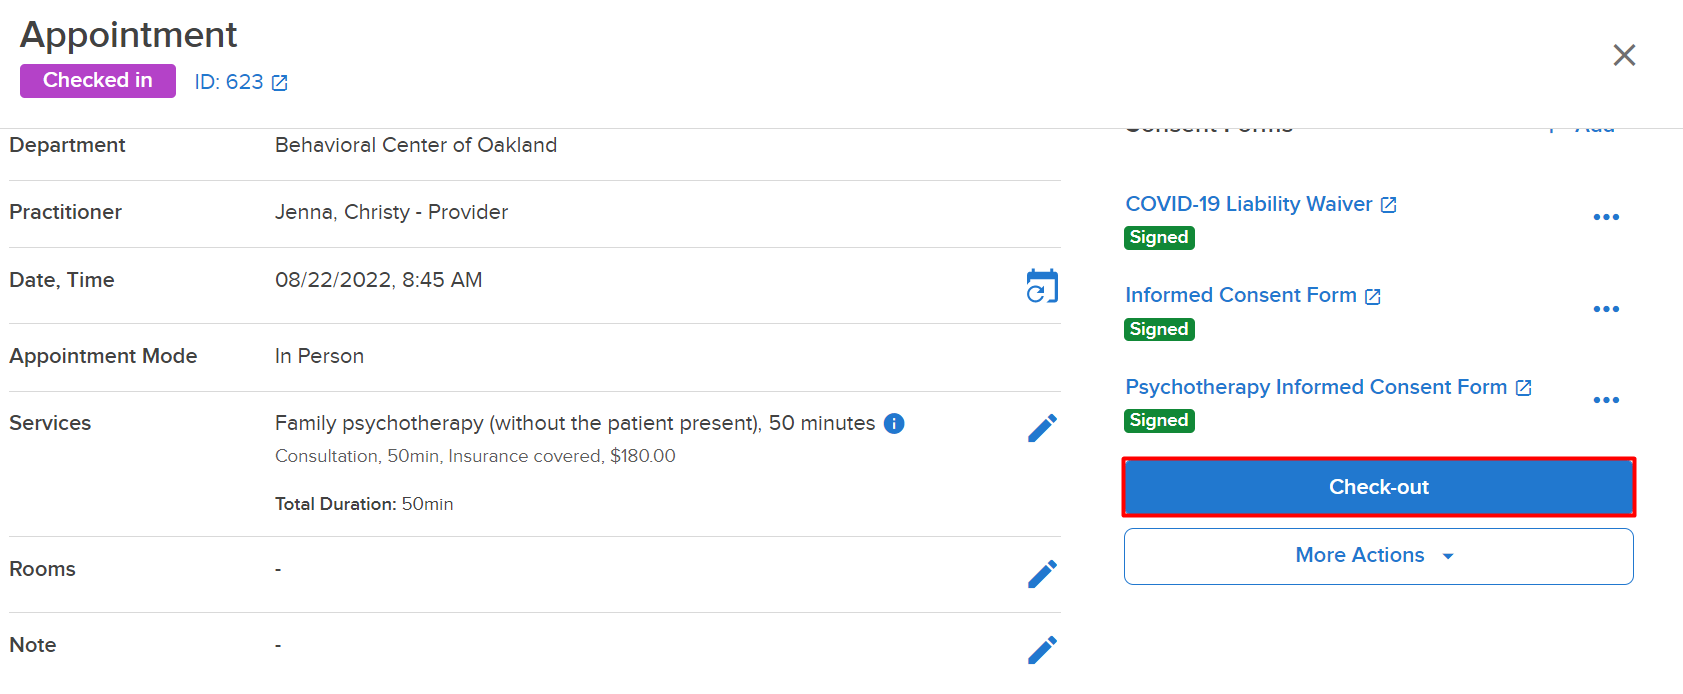1683x694 pixels.
Task: Expand the More Actions dropdown
Action: click(1379, 556)
